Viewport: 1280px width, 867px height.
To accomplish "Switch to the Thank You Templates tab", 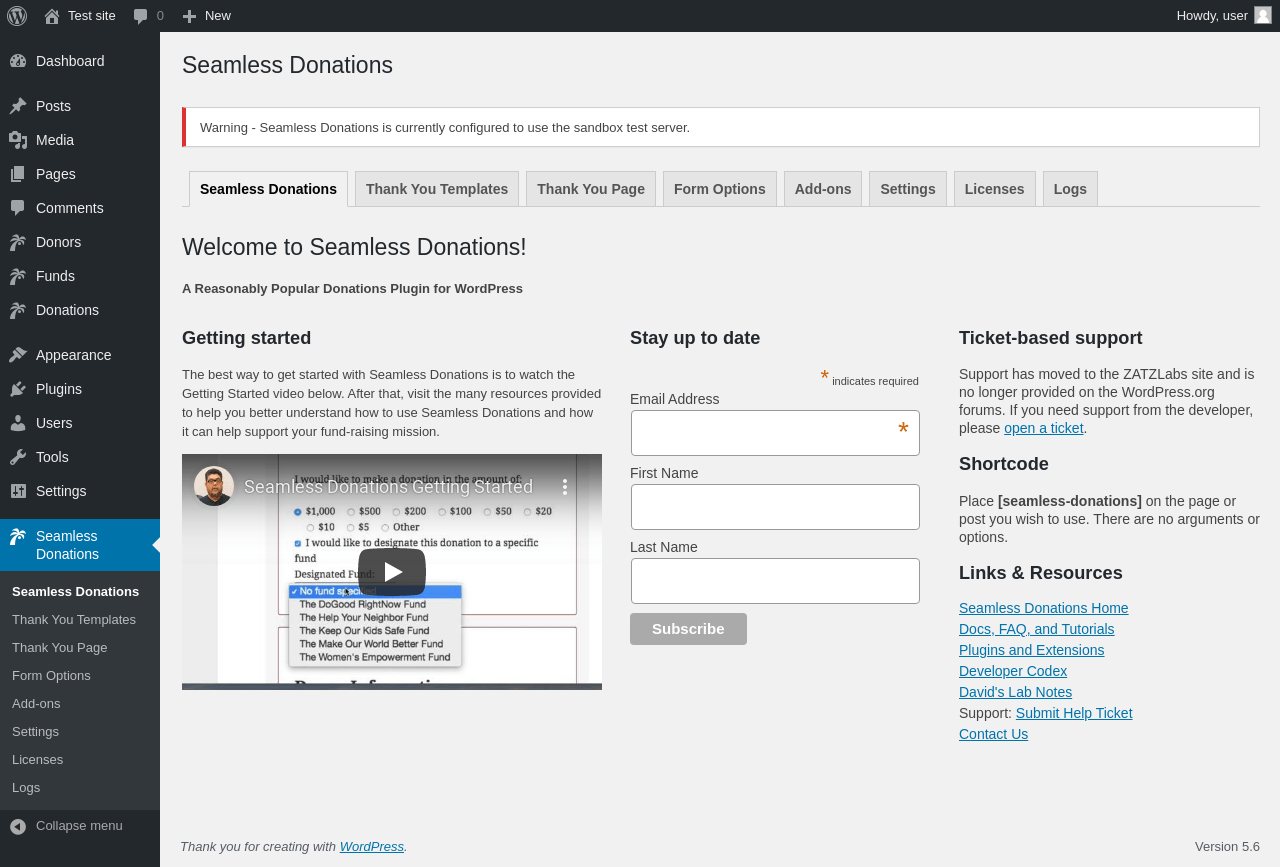I will 437,189.
